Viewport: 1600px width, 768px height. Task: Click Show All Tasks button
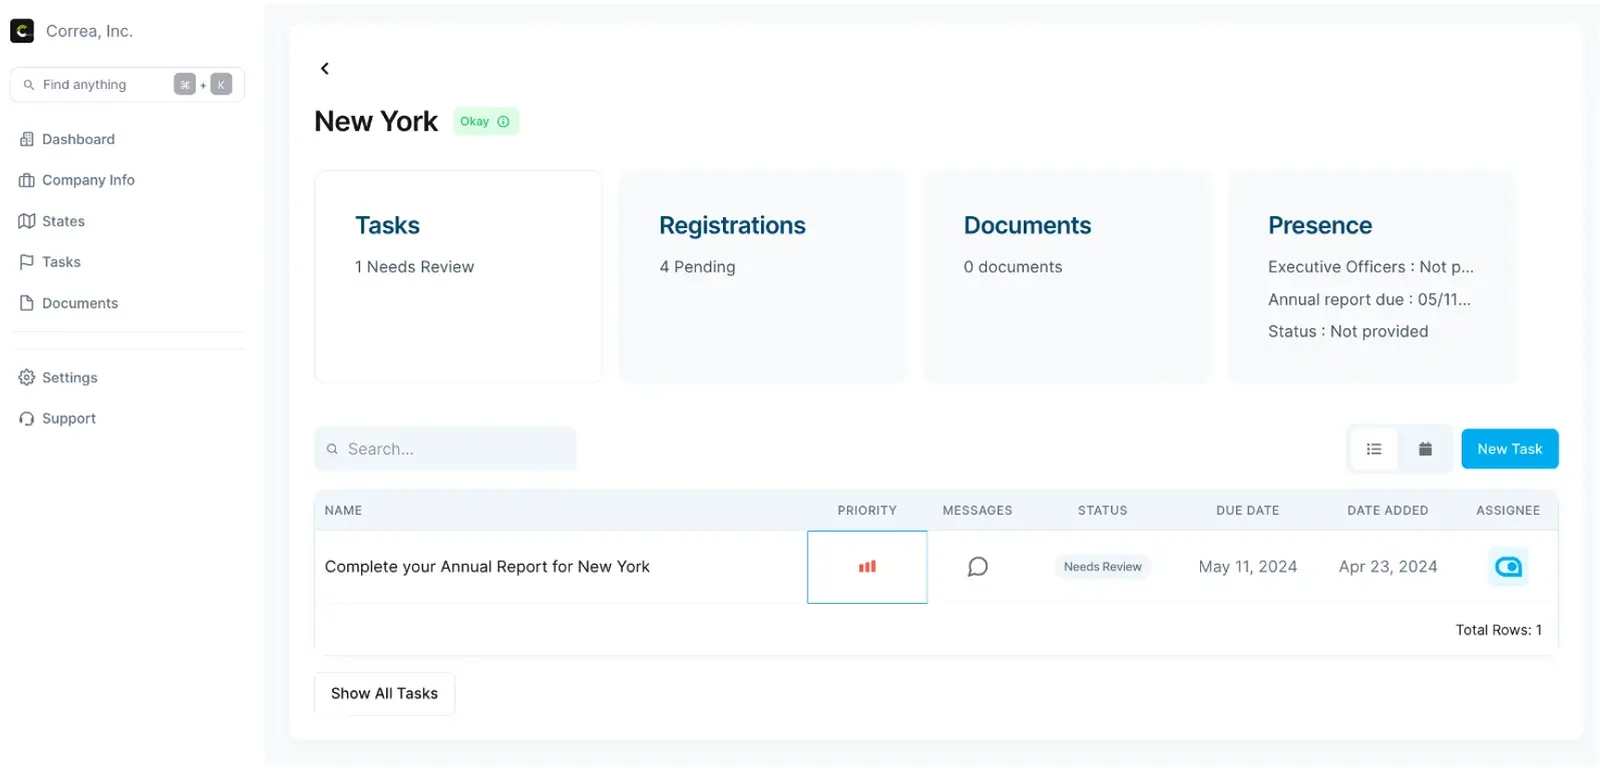point(384,693)
